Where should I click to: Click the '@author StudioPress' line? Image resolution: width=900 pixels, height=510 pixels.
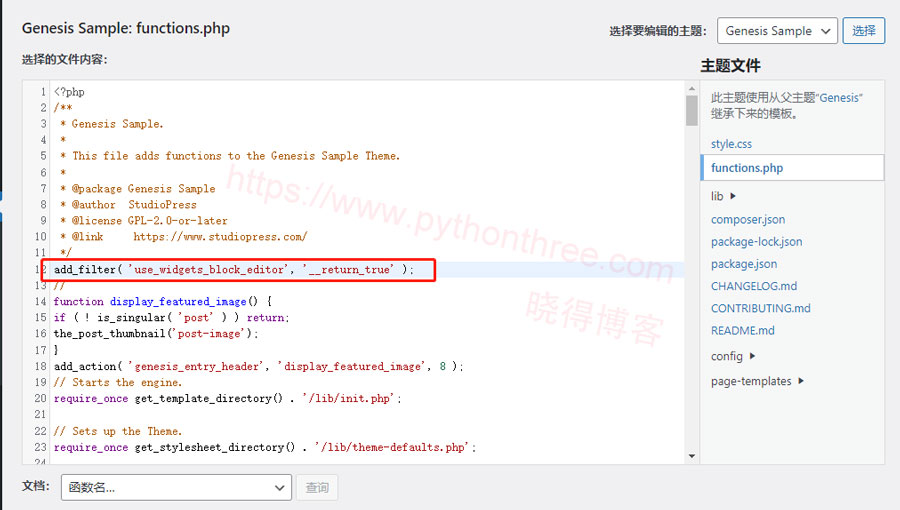(x=128, y=205)
